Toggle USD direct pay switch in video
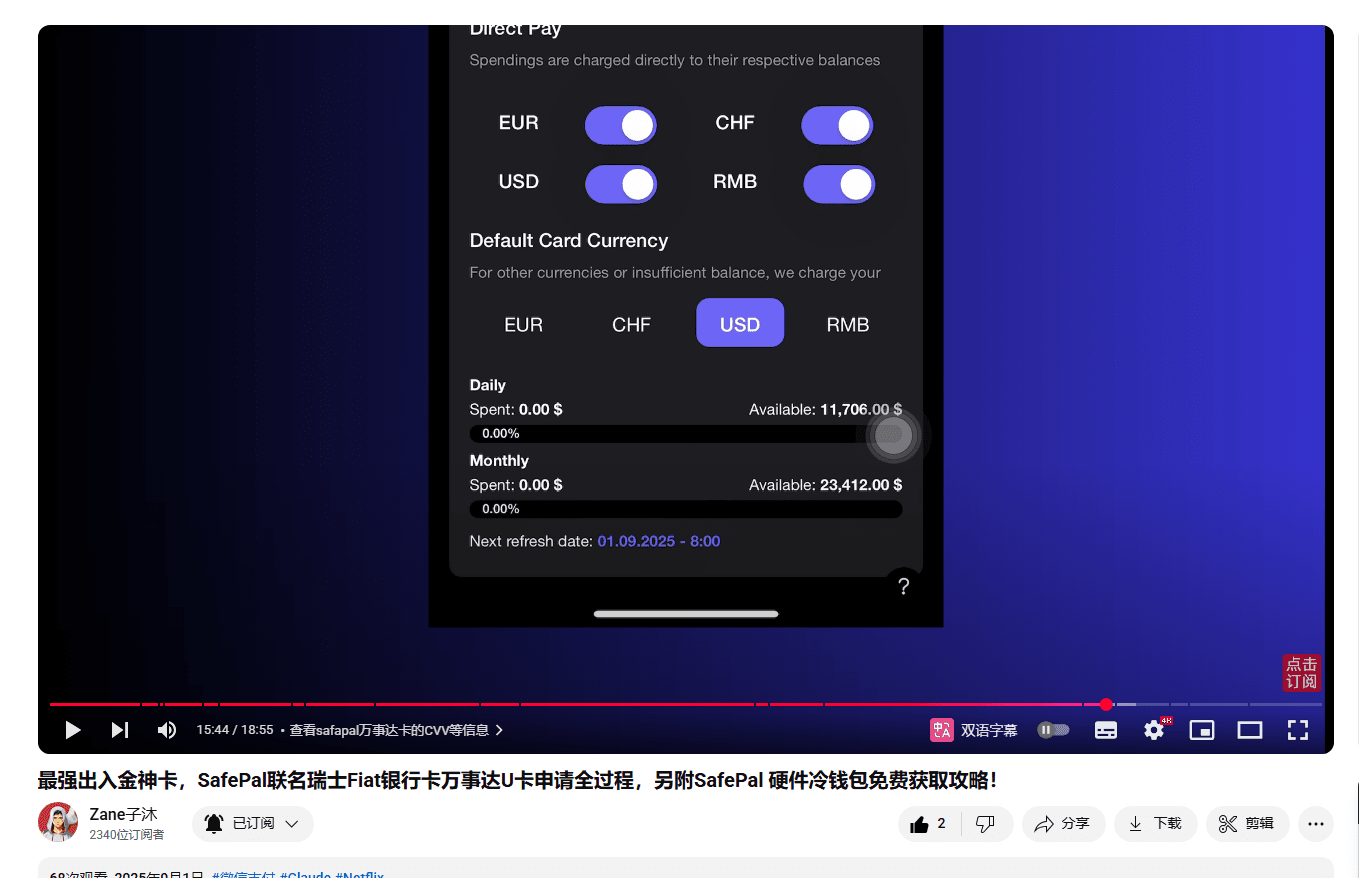Screen dimensions: 1359x878 [621, 184]
